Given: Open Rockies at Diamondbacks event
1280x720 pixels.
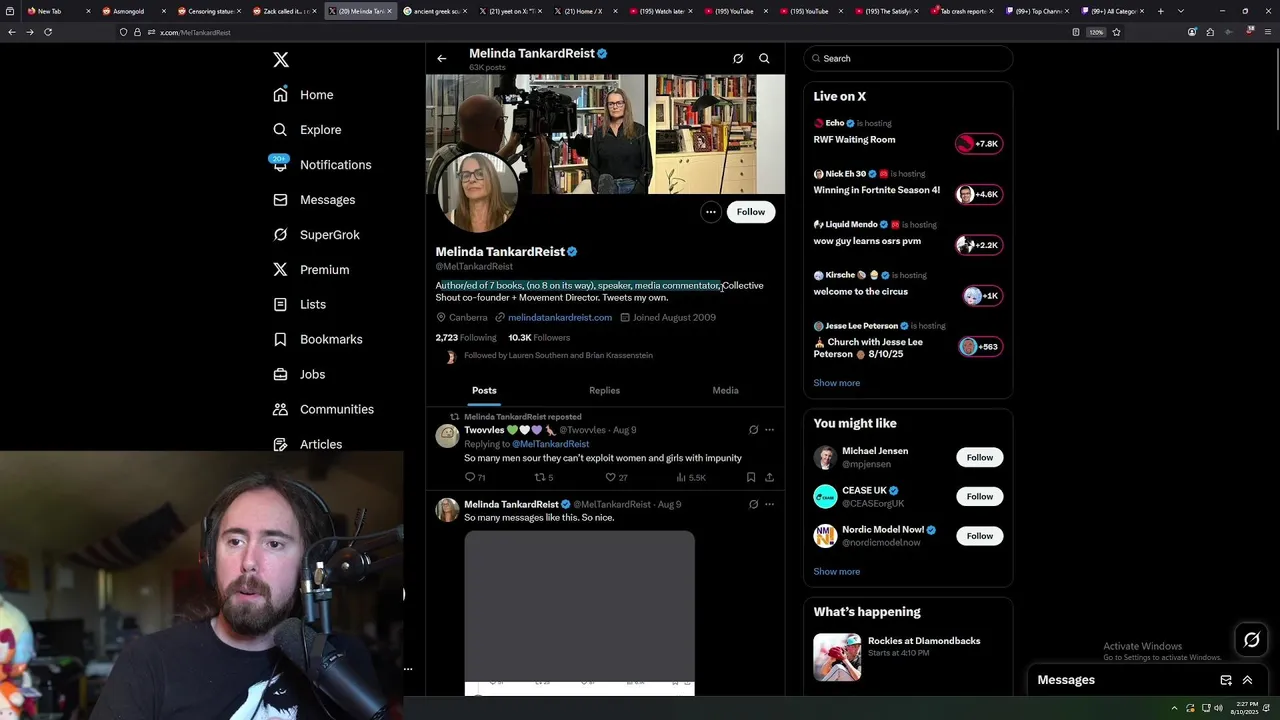Looking at the screenshot, I should [x=908, y=656].
